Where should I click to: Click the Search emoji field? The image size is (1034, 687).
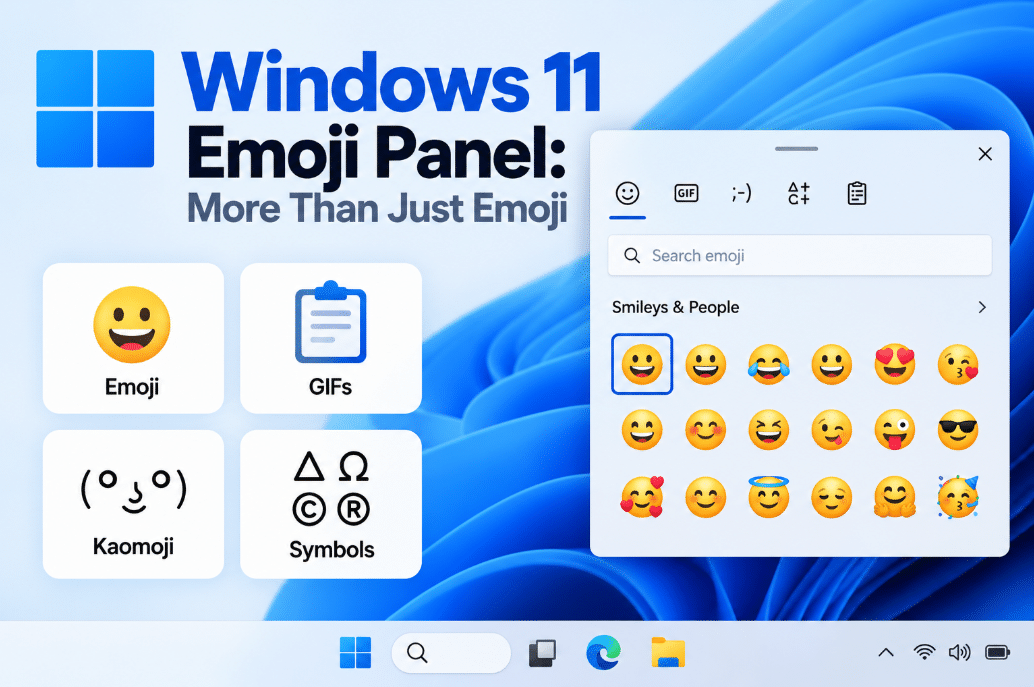pyautogui.click(x=799, y=255)
